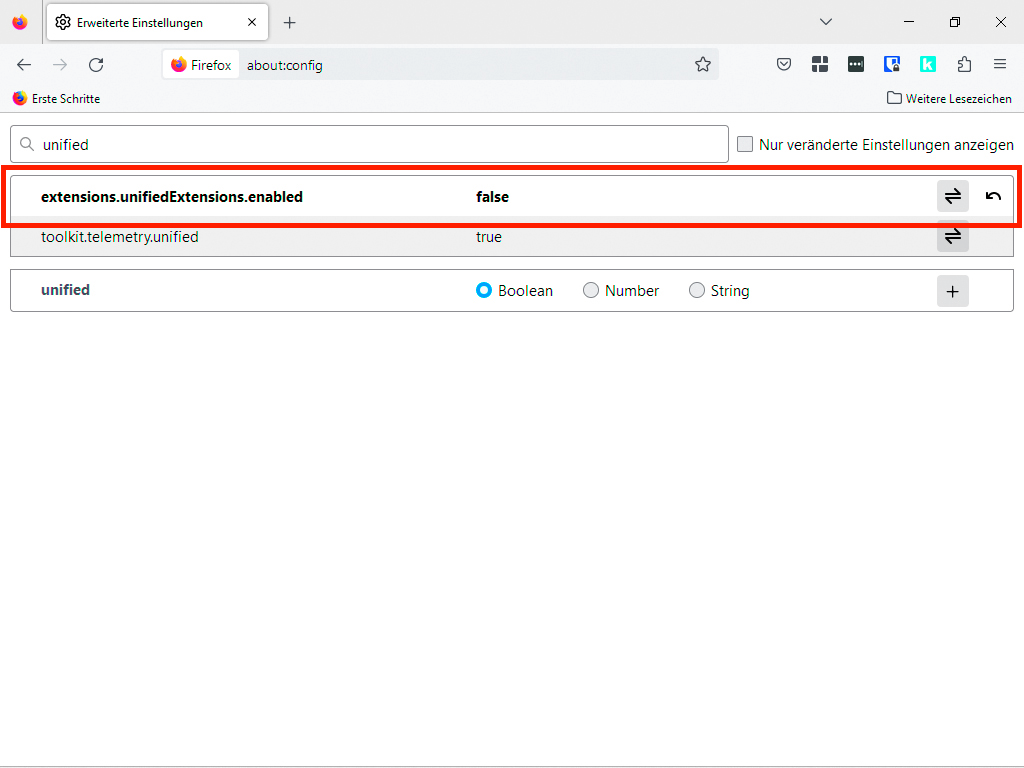Viewport: 1024px width, 768px height.
Task: Open the Firefox hamburger application menu
Action: tap(1000, 65)
